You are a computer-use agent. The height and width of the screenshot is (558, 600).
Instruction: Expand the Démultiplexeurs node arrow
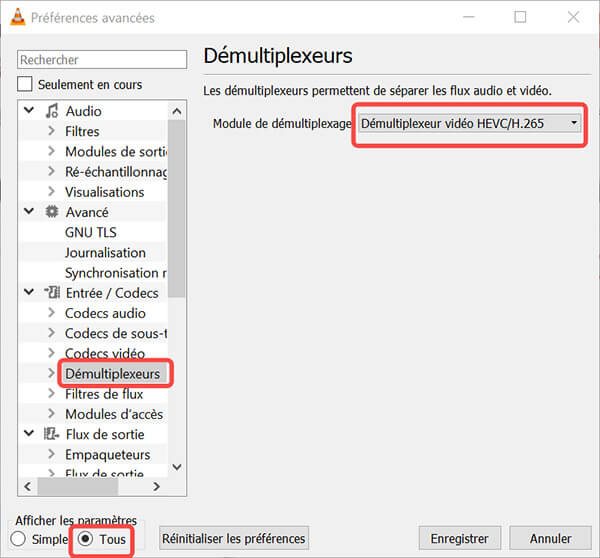[x=51, y=374]
